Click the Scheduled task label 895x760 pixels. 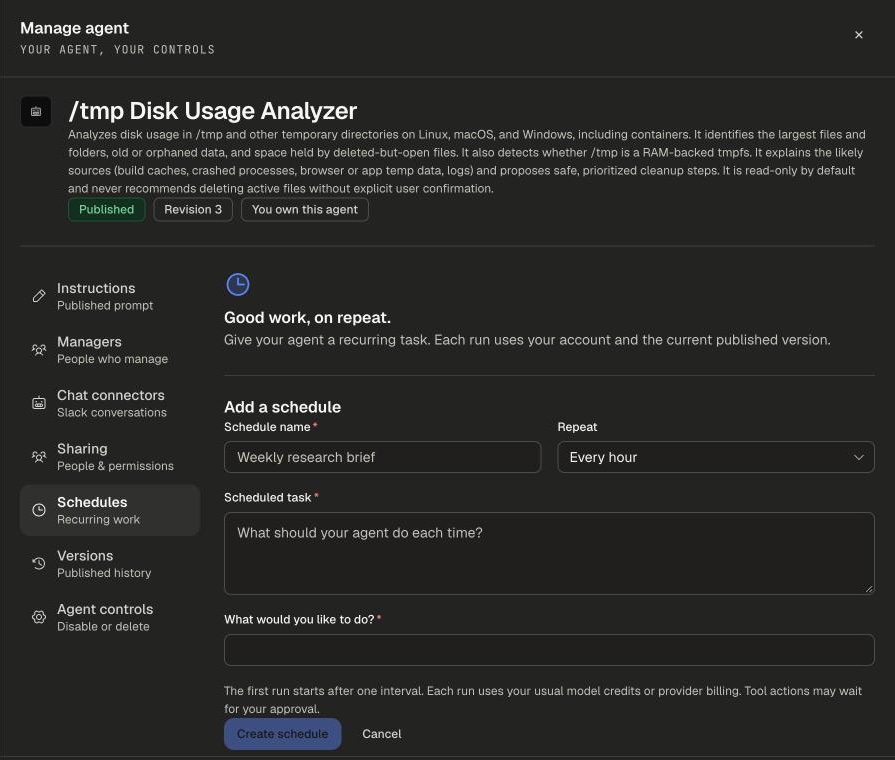tap(268, 497)
